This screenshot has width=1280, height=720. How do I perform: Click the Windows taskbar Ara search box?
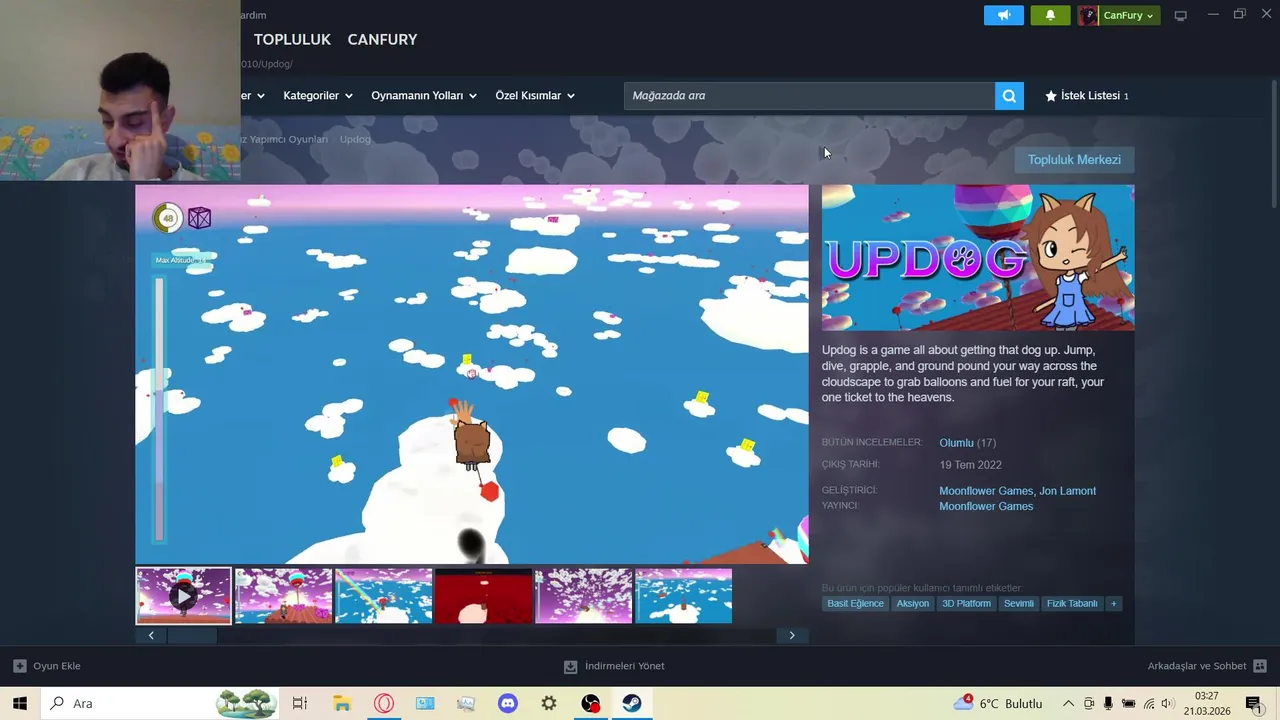(162, 703)
